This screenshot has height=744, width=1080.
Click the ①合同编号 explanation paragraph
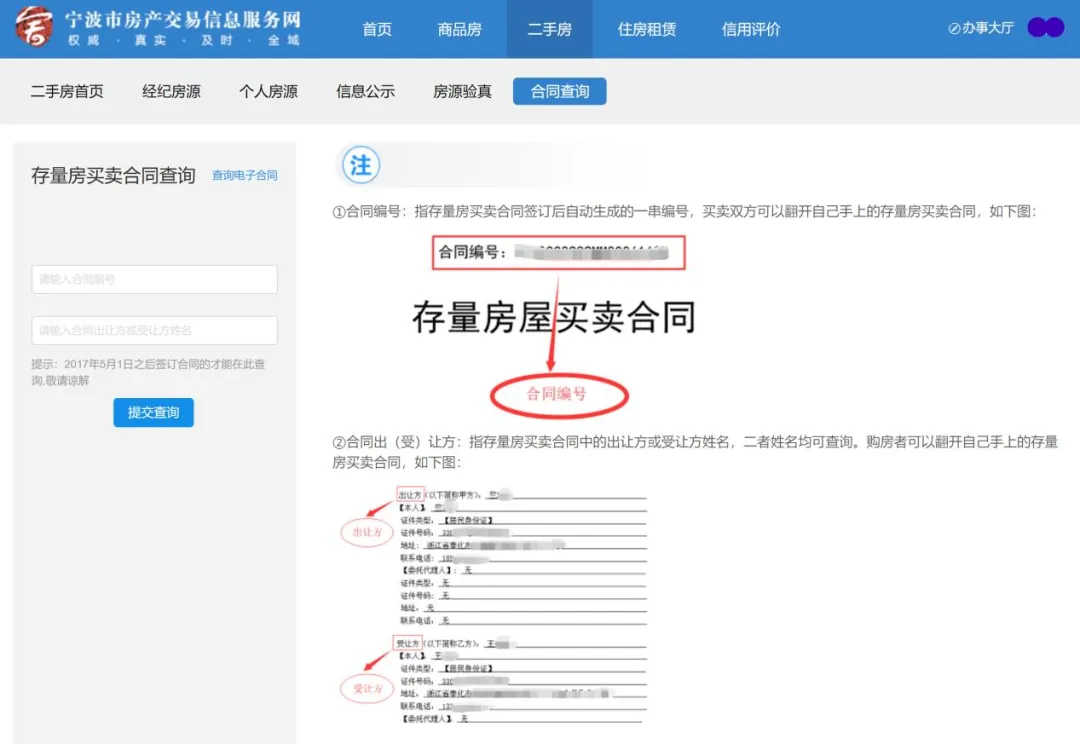(x=684, y=211)
